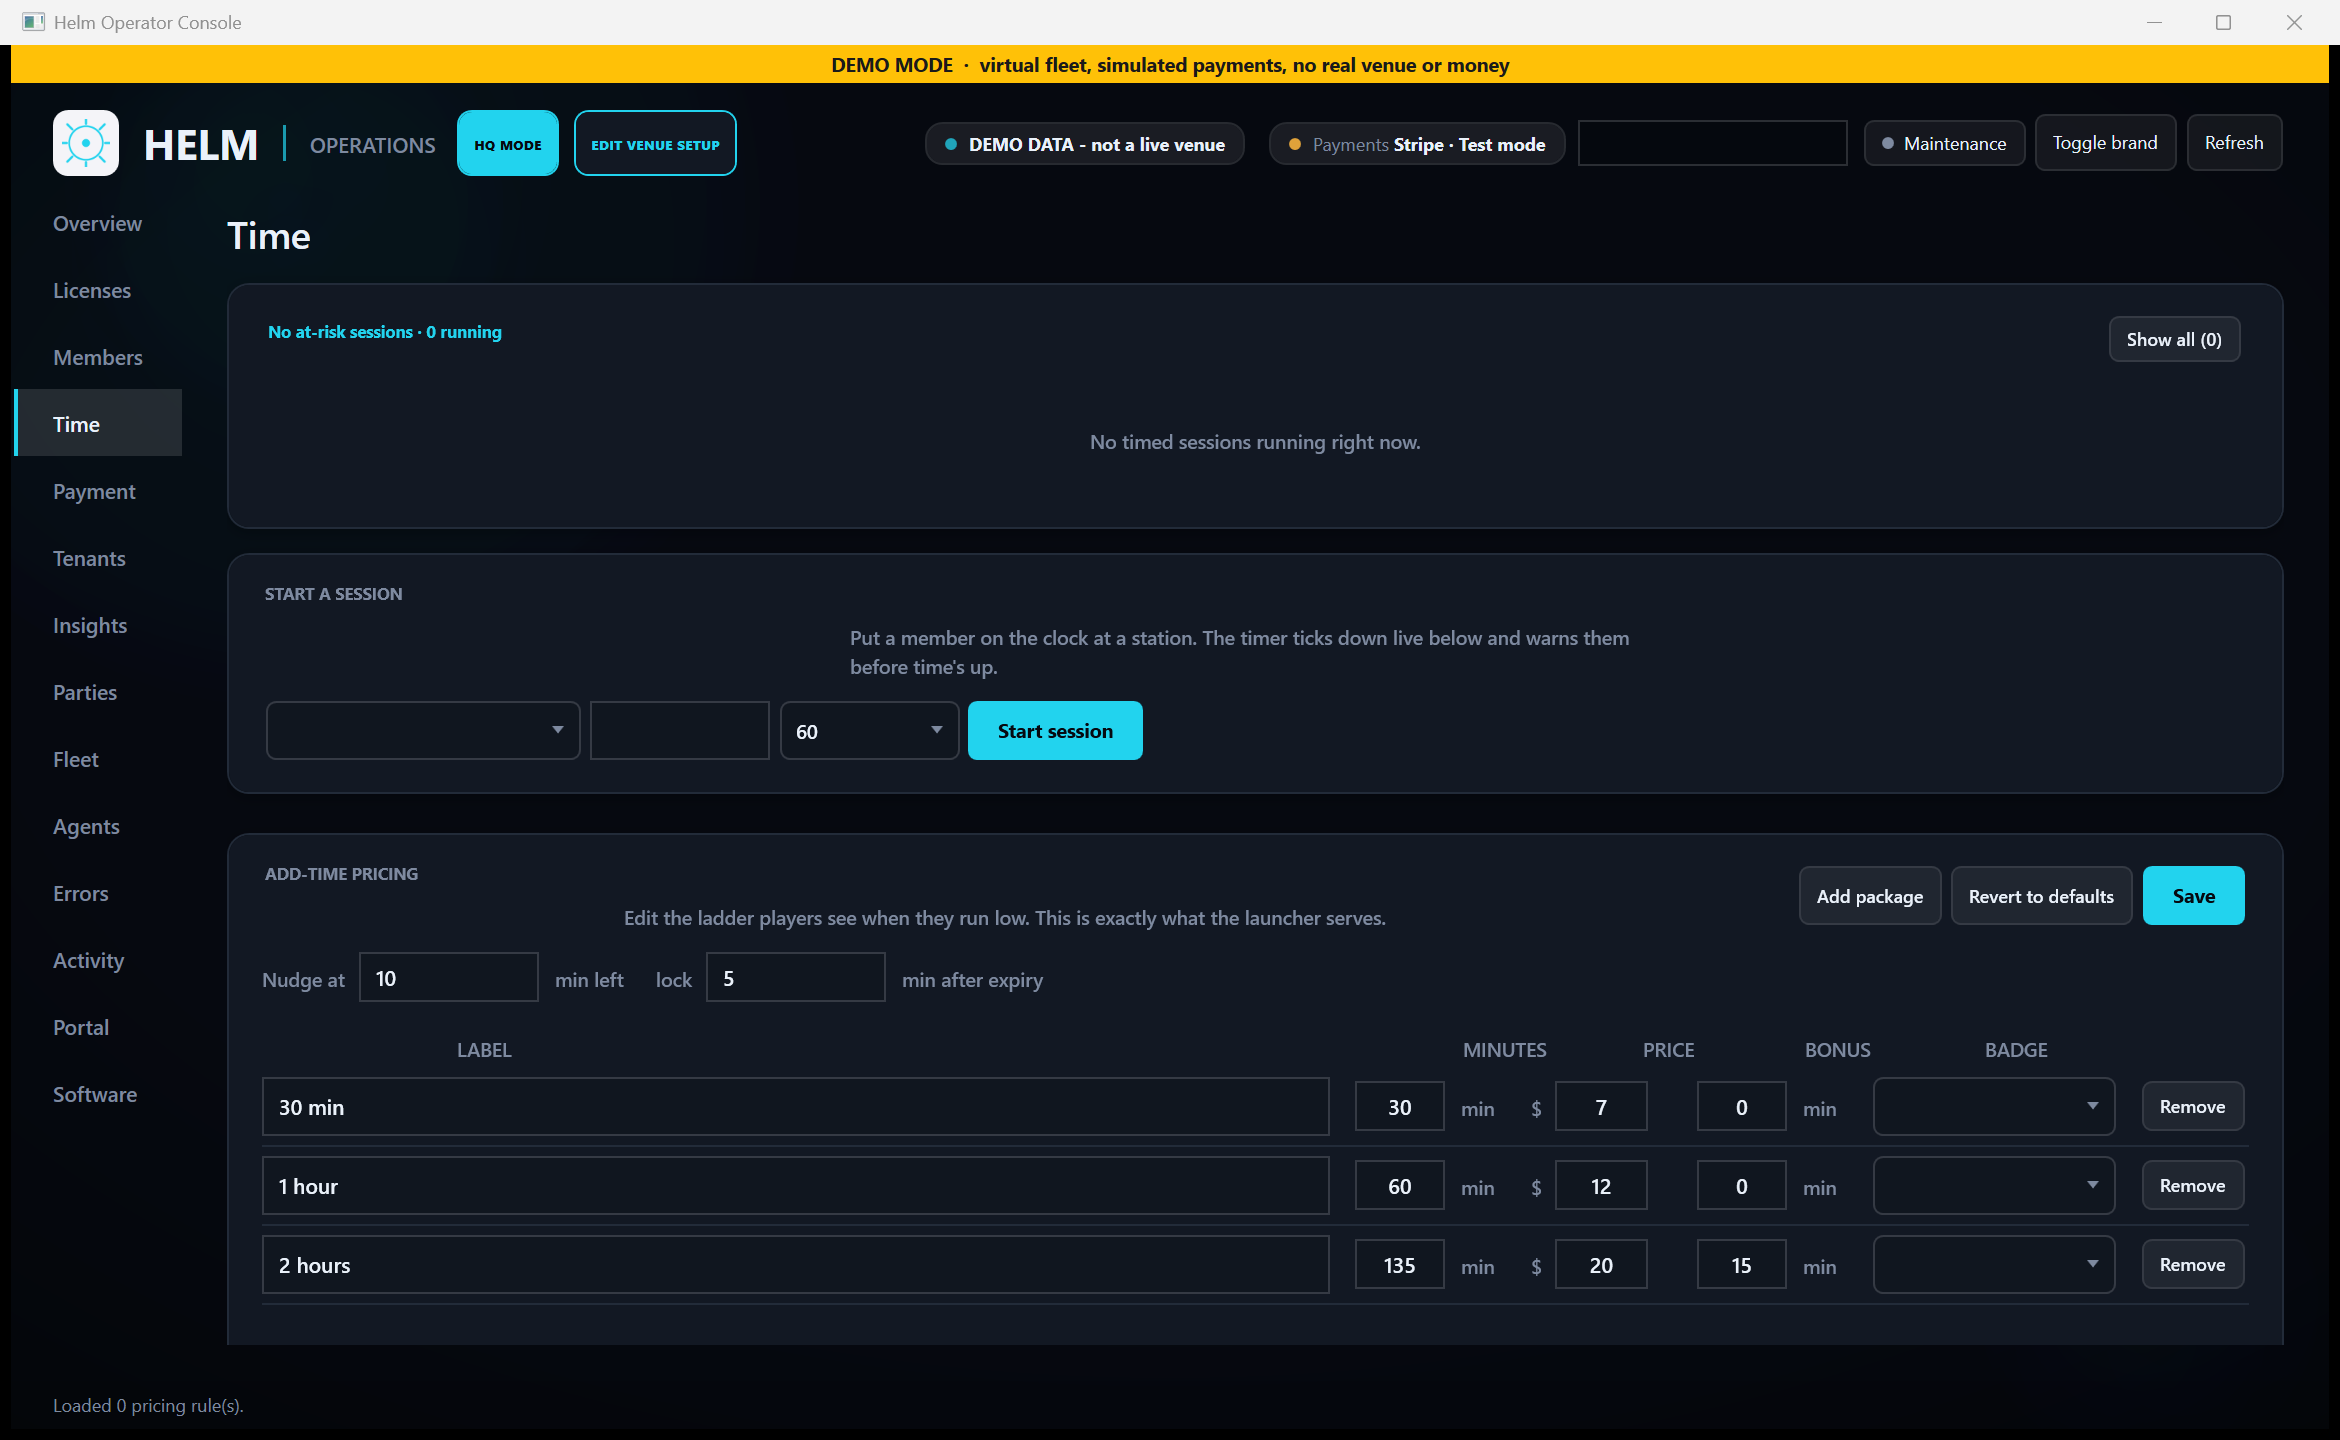Click the Toggle brand button

(2105, 143)
